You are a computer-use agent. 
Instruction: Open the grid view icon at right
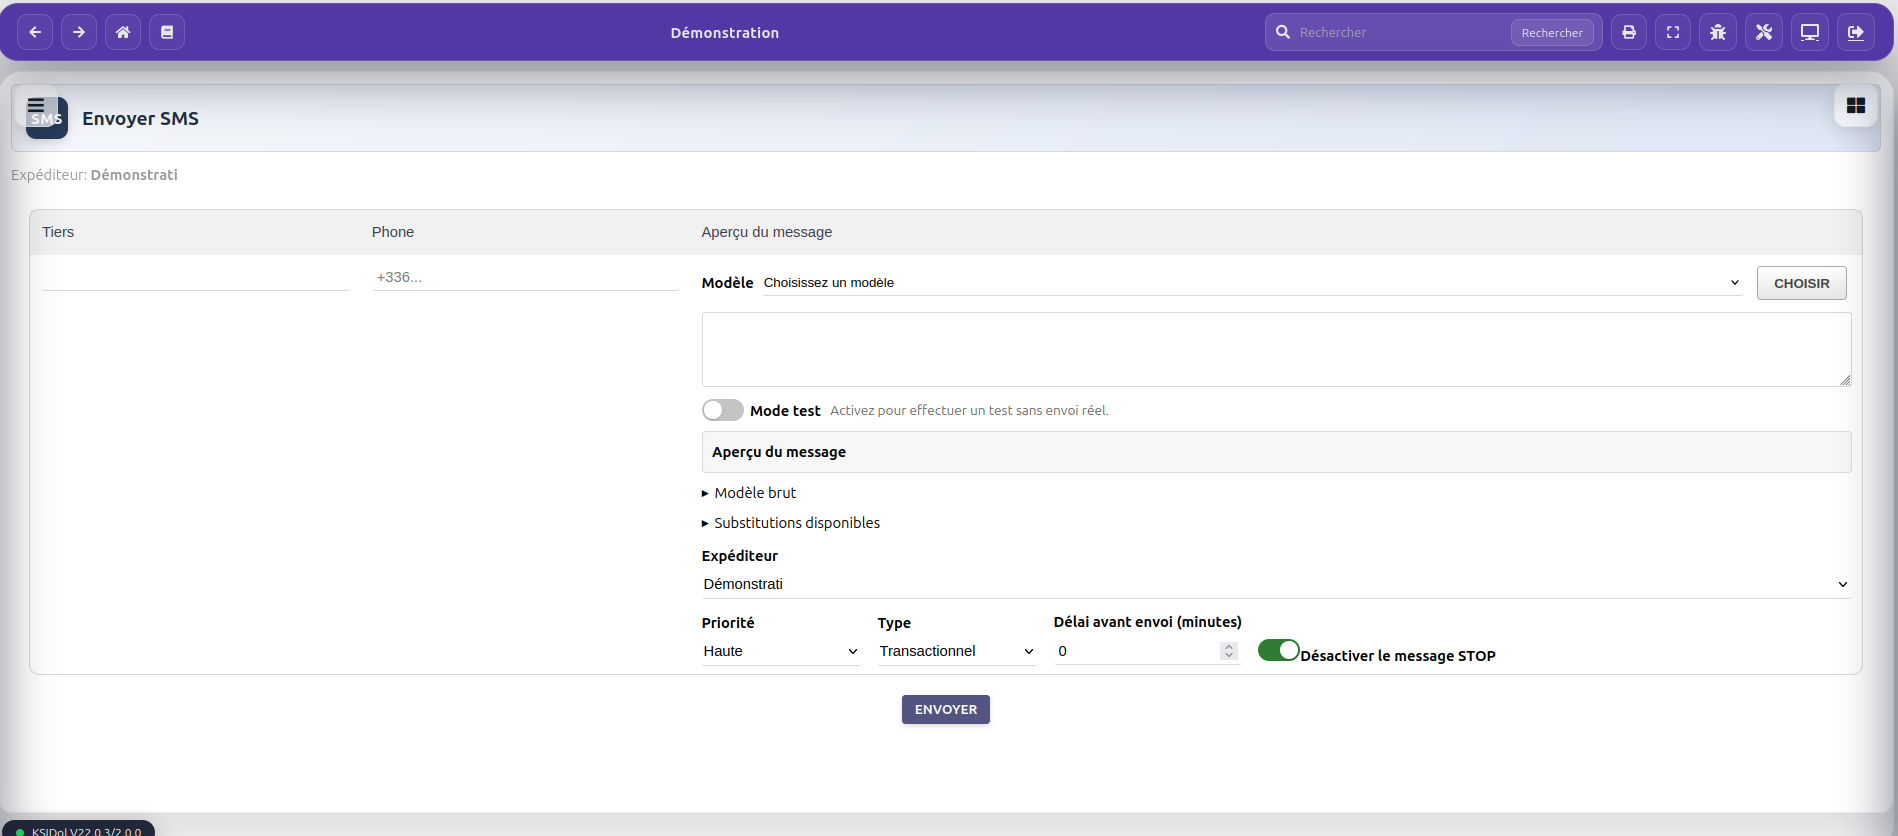click(x=1856, y=106)
